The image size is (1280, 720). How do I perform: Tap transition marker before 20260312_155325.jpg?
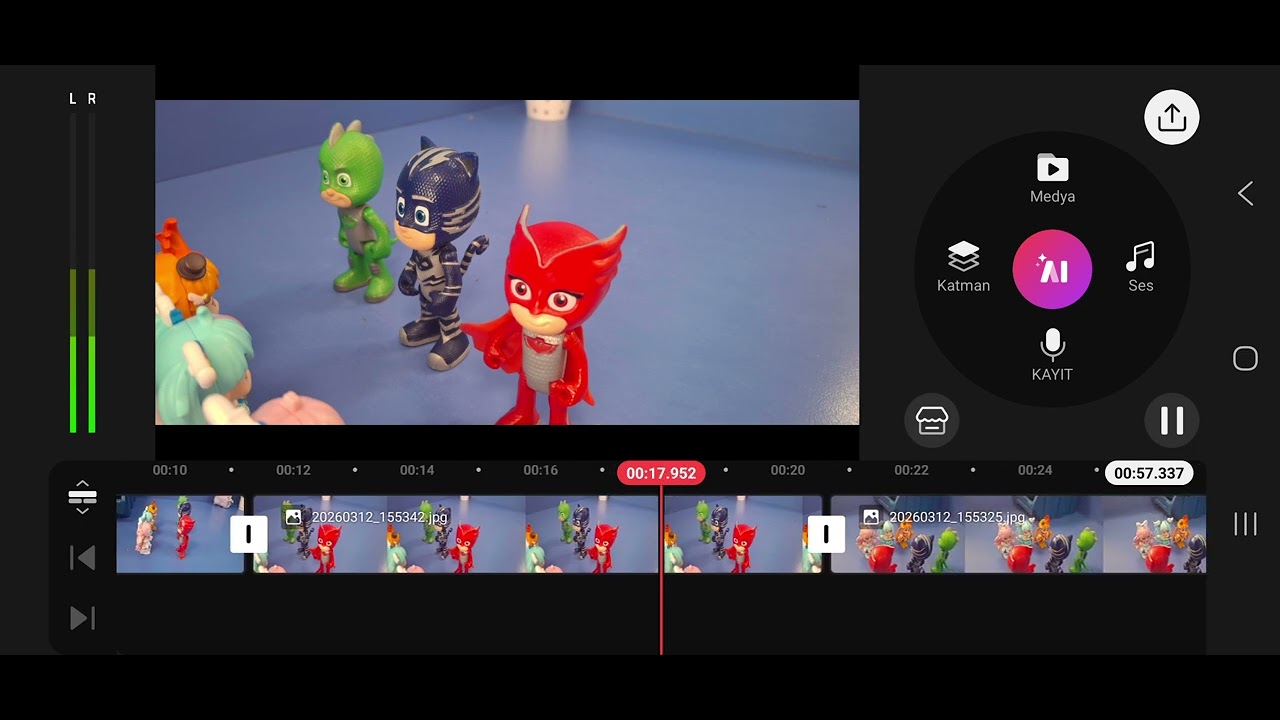click(x=826, y=534)
